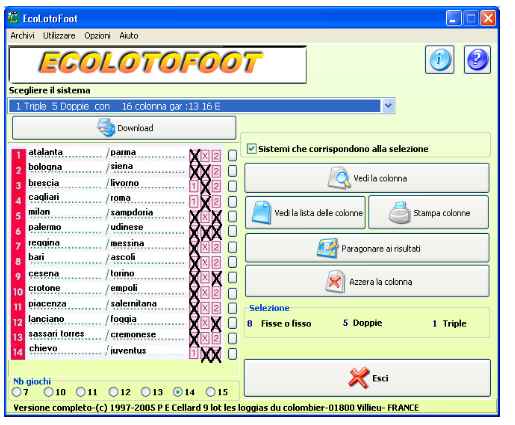The image size is (515, 425).
Task: Click Stampa colonne print button
Action: [429, 213]
